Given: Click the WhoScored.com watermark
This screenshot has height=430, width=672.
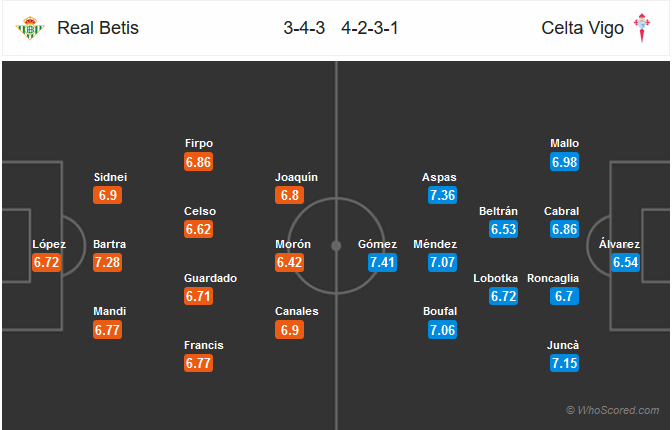Looking at the screenshot, I should point(612,410).
